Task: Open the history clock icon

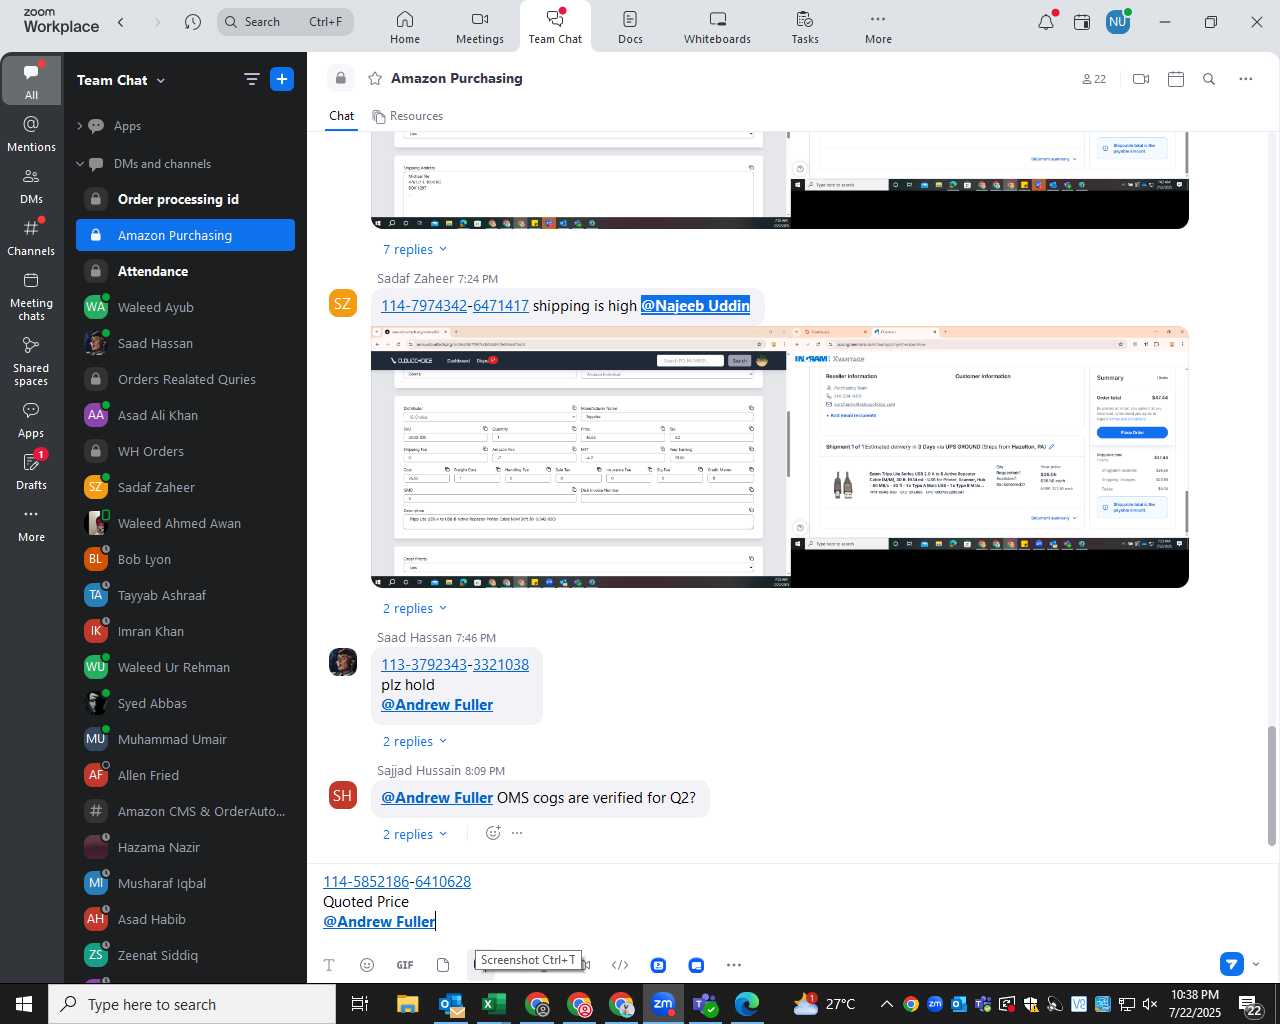Action: (x=193, y=22)
